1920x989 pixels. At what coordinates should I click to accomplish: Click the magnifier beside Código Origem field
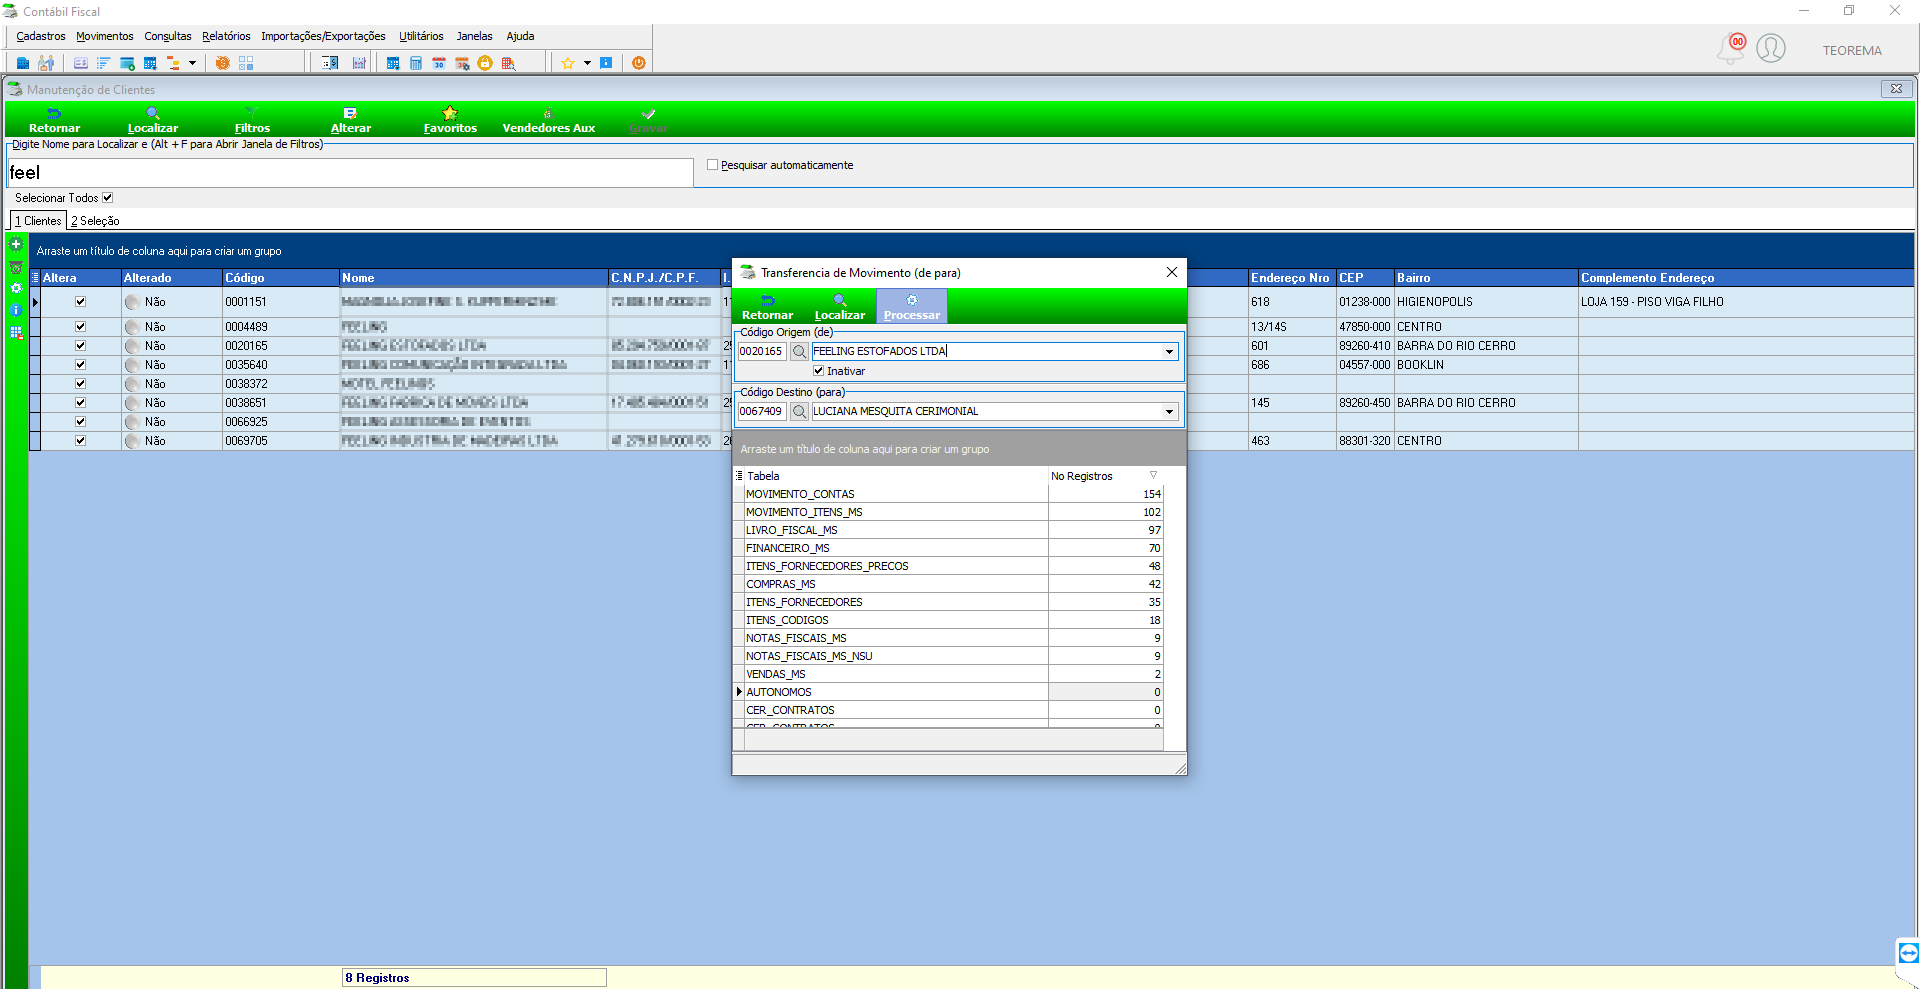pos(799,352)
